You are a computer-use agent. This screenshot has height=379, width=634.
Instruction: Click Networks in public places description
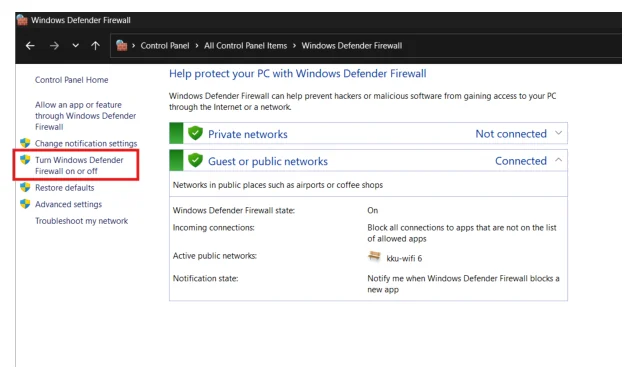pyautogui.click(x=278, y=185)
